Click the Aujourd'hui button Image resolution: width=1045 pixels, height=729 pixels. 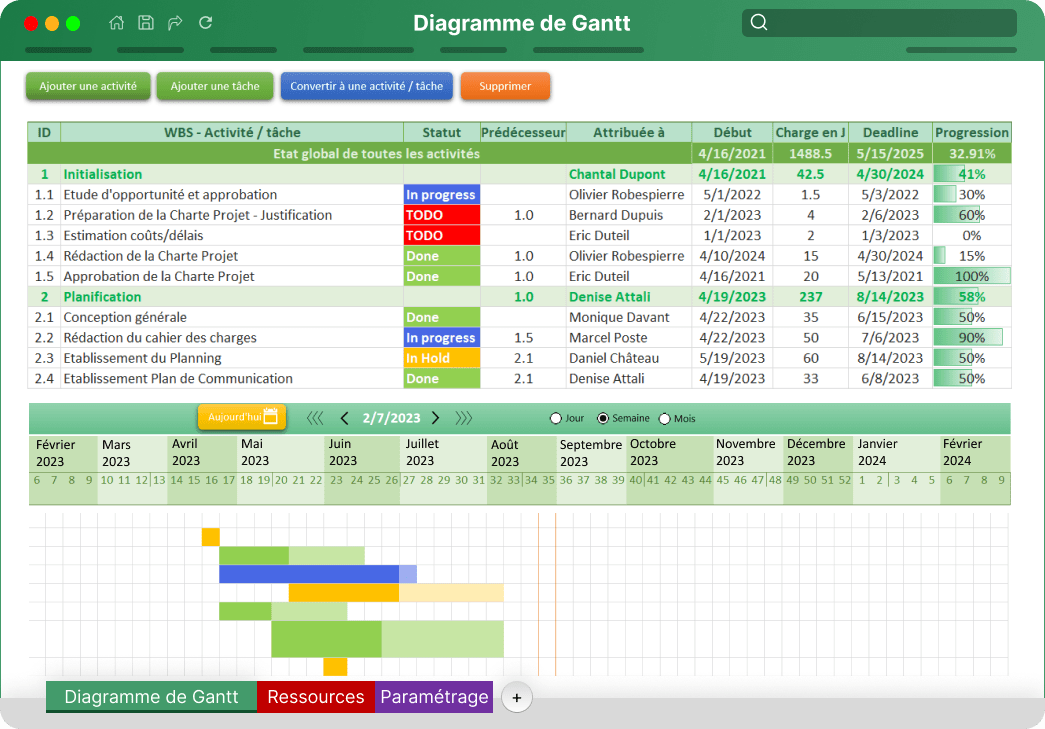[242, 417]
